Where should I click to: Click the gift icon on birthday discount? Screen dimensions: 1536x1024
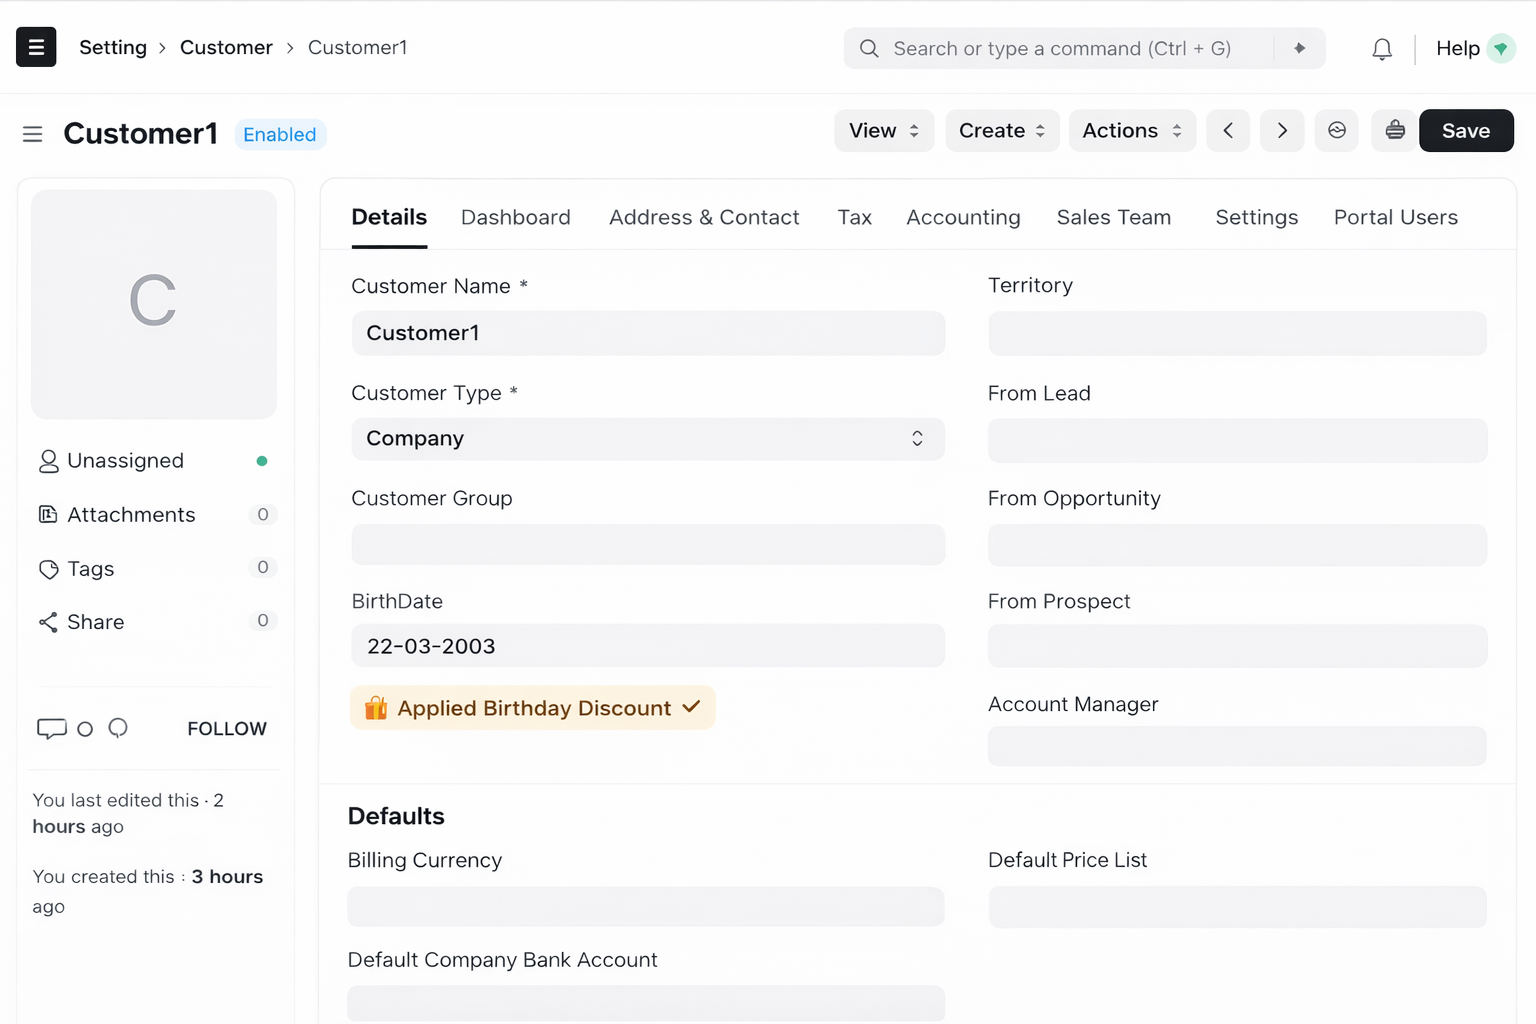pos(376,708)
